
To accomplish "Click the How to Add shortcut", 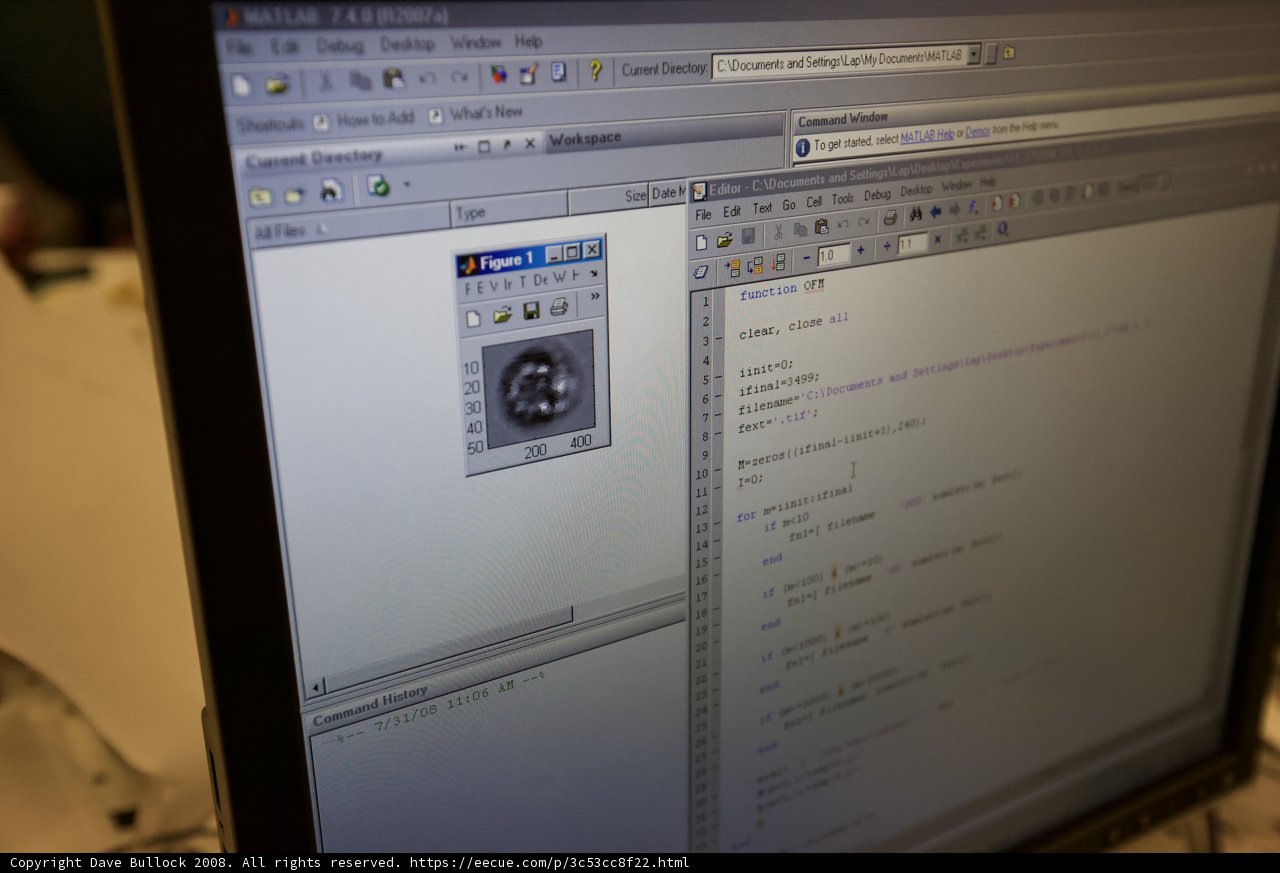I will [x=375, y=119].
